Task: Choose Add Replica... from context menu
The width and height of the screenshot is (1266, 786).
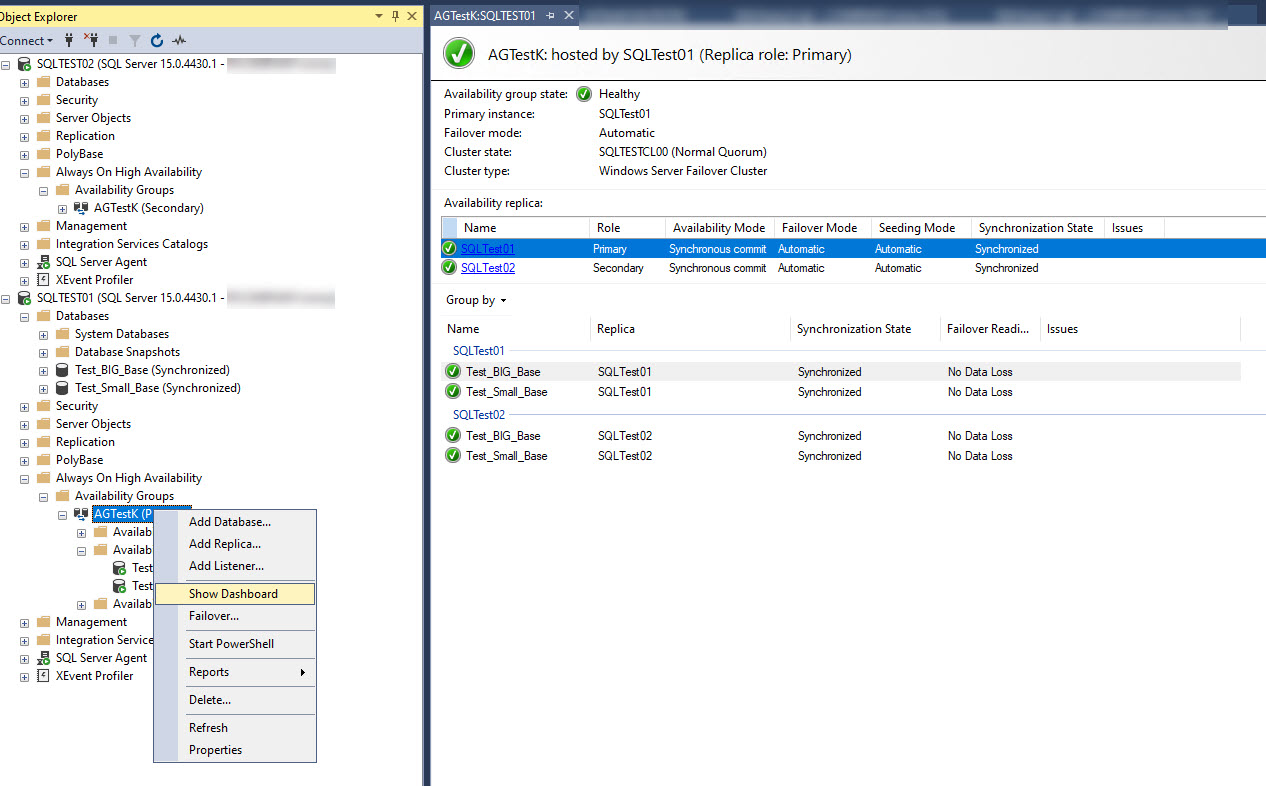Action: (235, 544)
